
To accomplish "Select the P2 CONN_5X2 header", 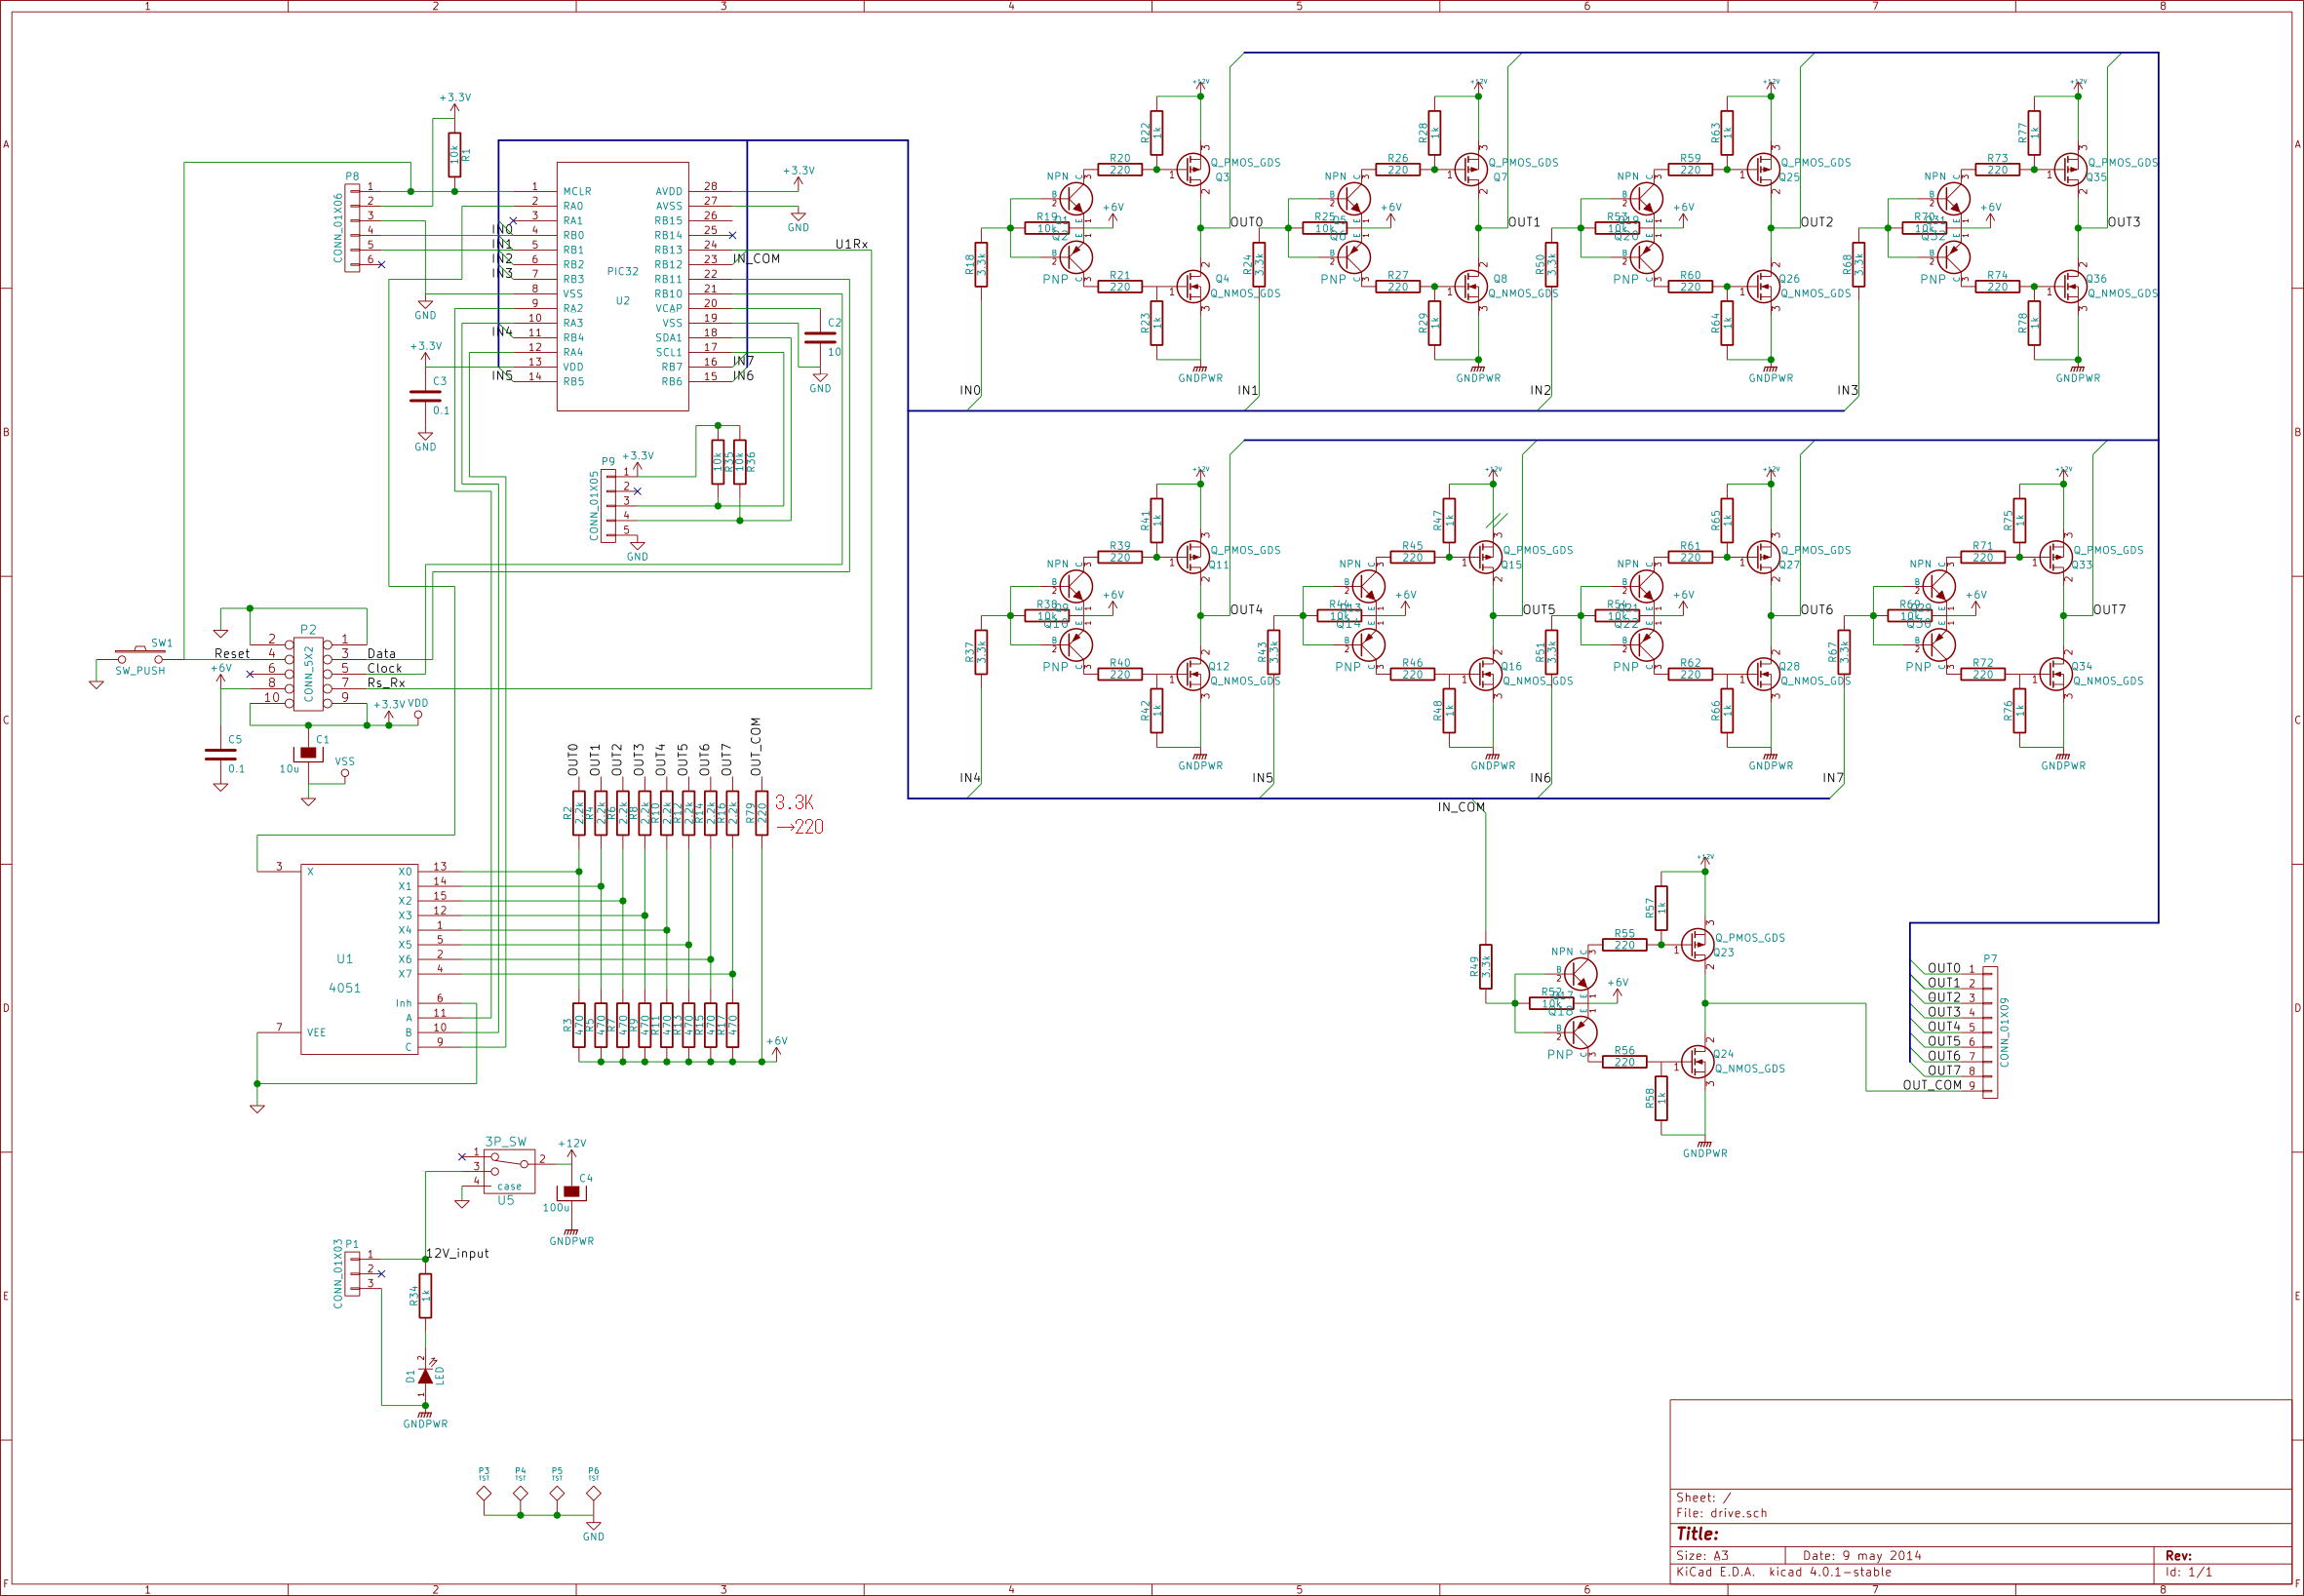I will pos(308,674).
